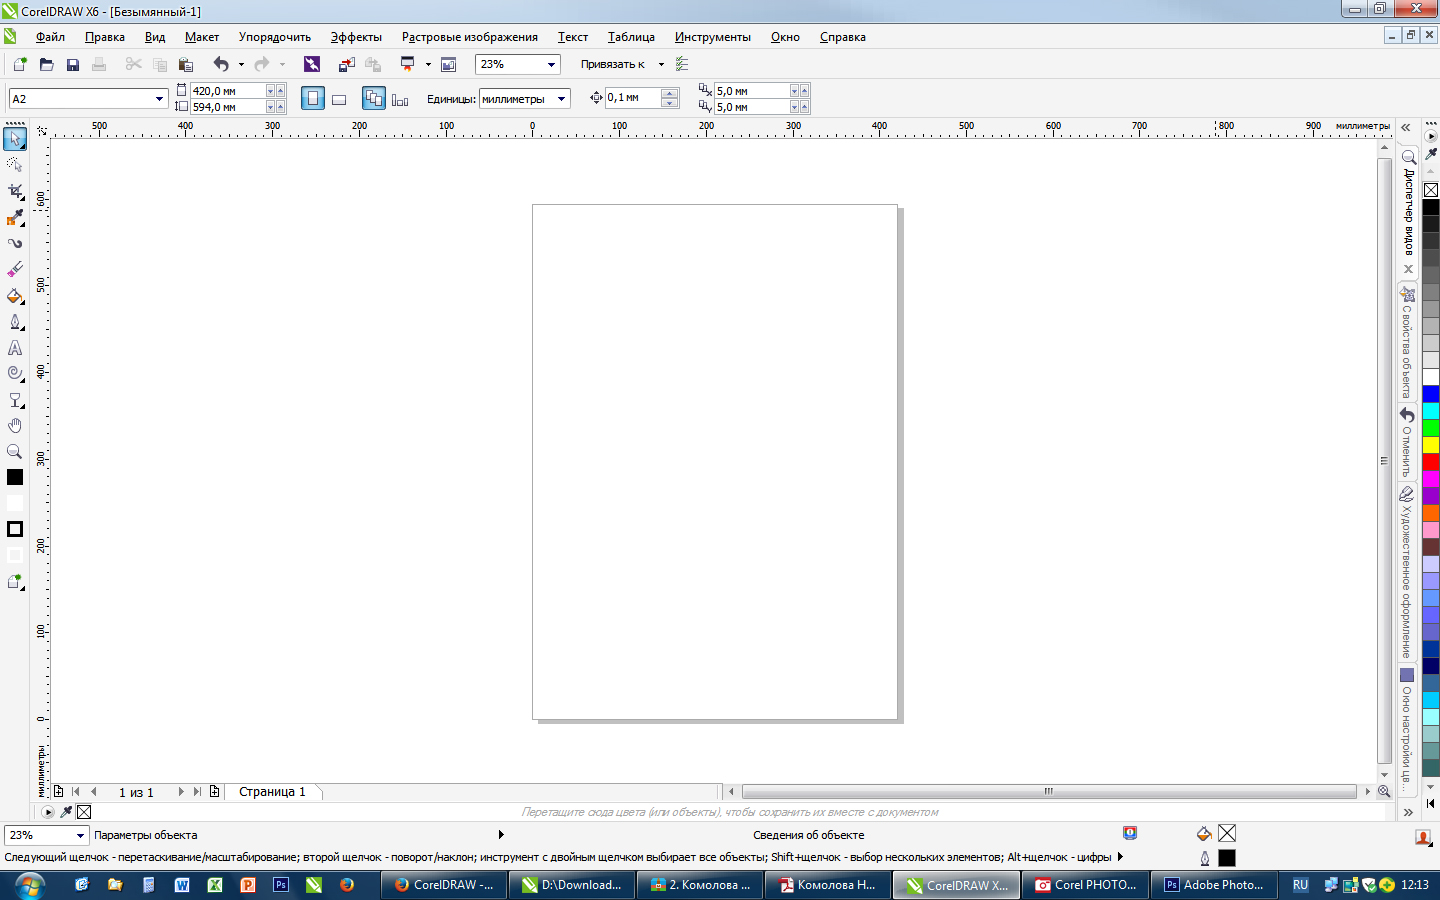Viewport: 1440px width, 900px height.
Task: Open the Эффекты menu
Action: 356,37
